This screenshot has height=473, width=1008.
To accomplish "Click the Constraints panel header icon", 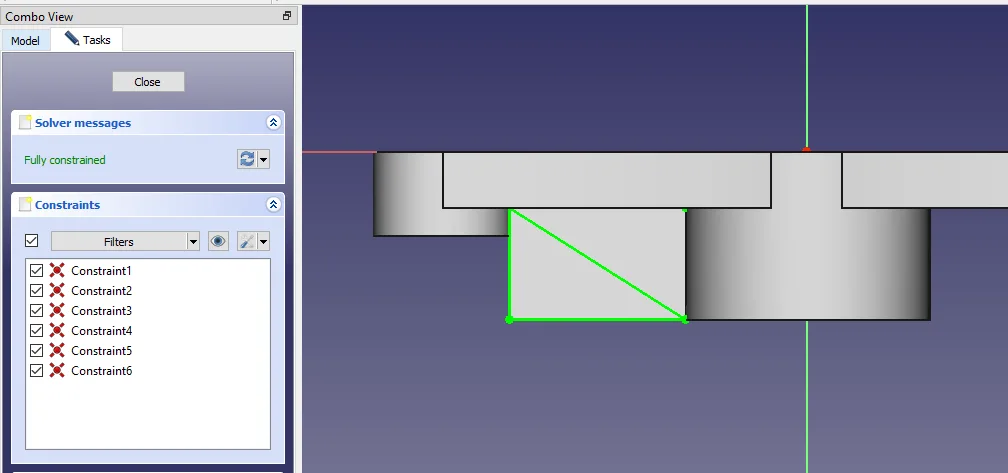I will [25, 205].
